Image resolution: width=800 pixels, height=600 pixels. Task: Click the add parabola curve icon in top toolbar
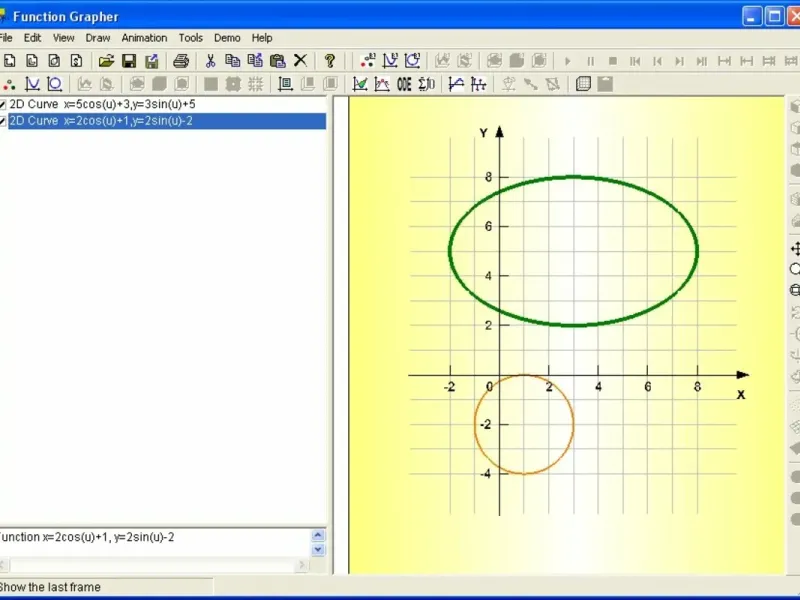click(x=390, y=61)
